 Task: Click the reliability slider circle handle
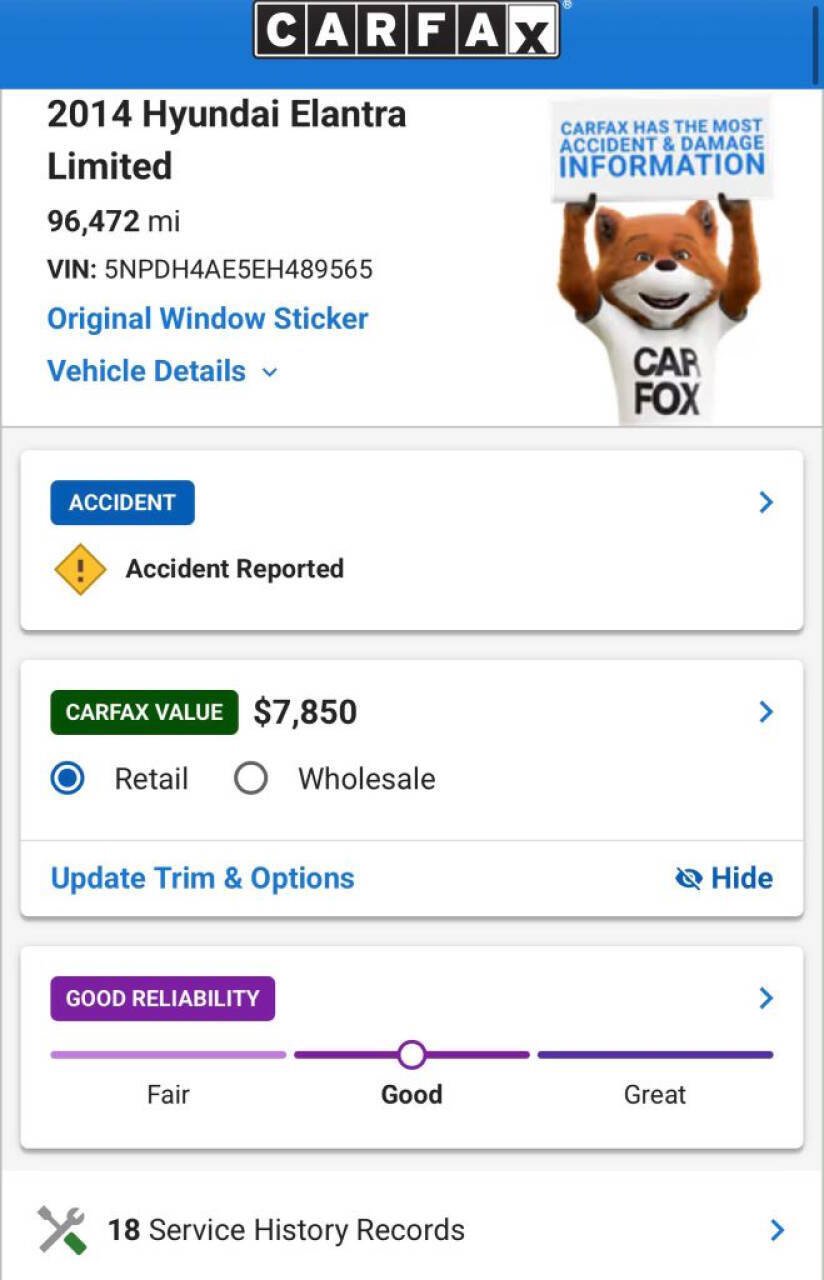click(411, 1054)
